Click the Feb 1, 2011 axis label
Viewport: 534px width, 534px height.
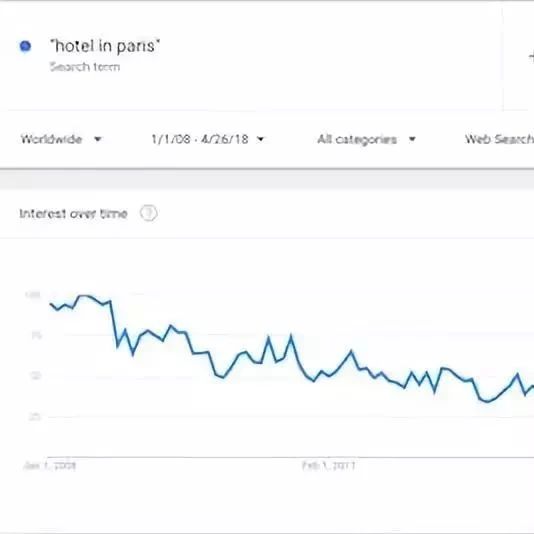point(329,465)
